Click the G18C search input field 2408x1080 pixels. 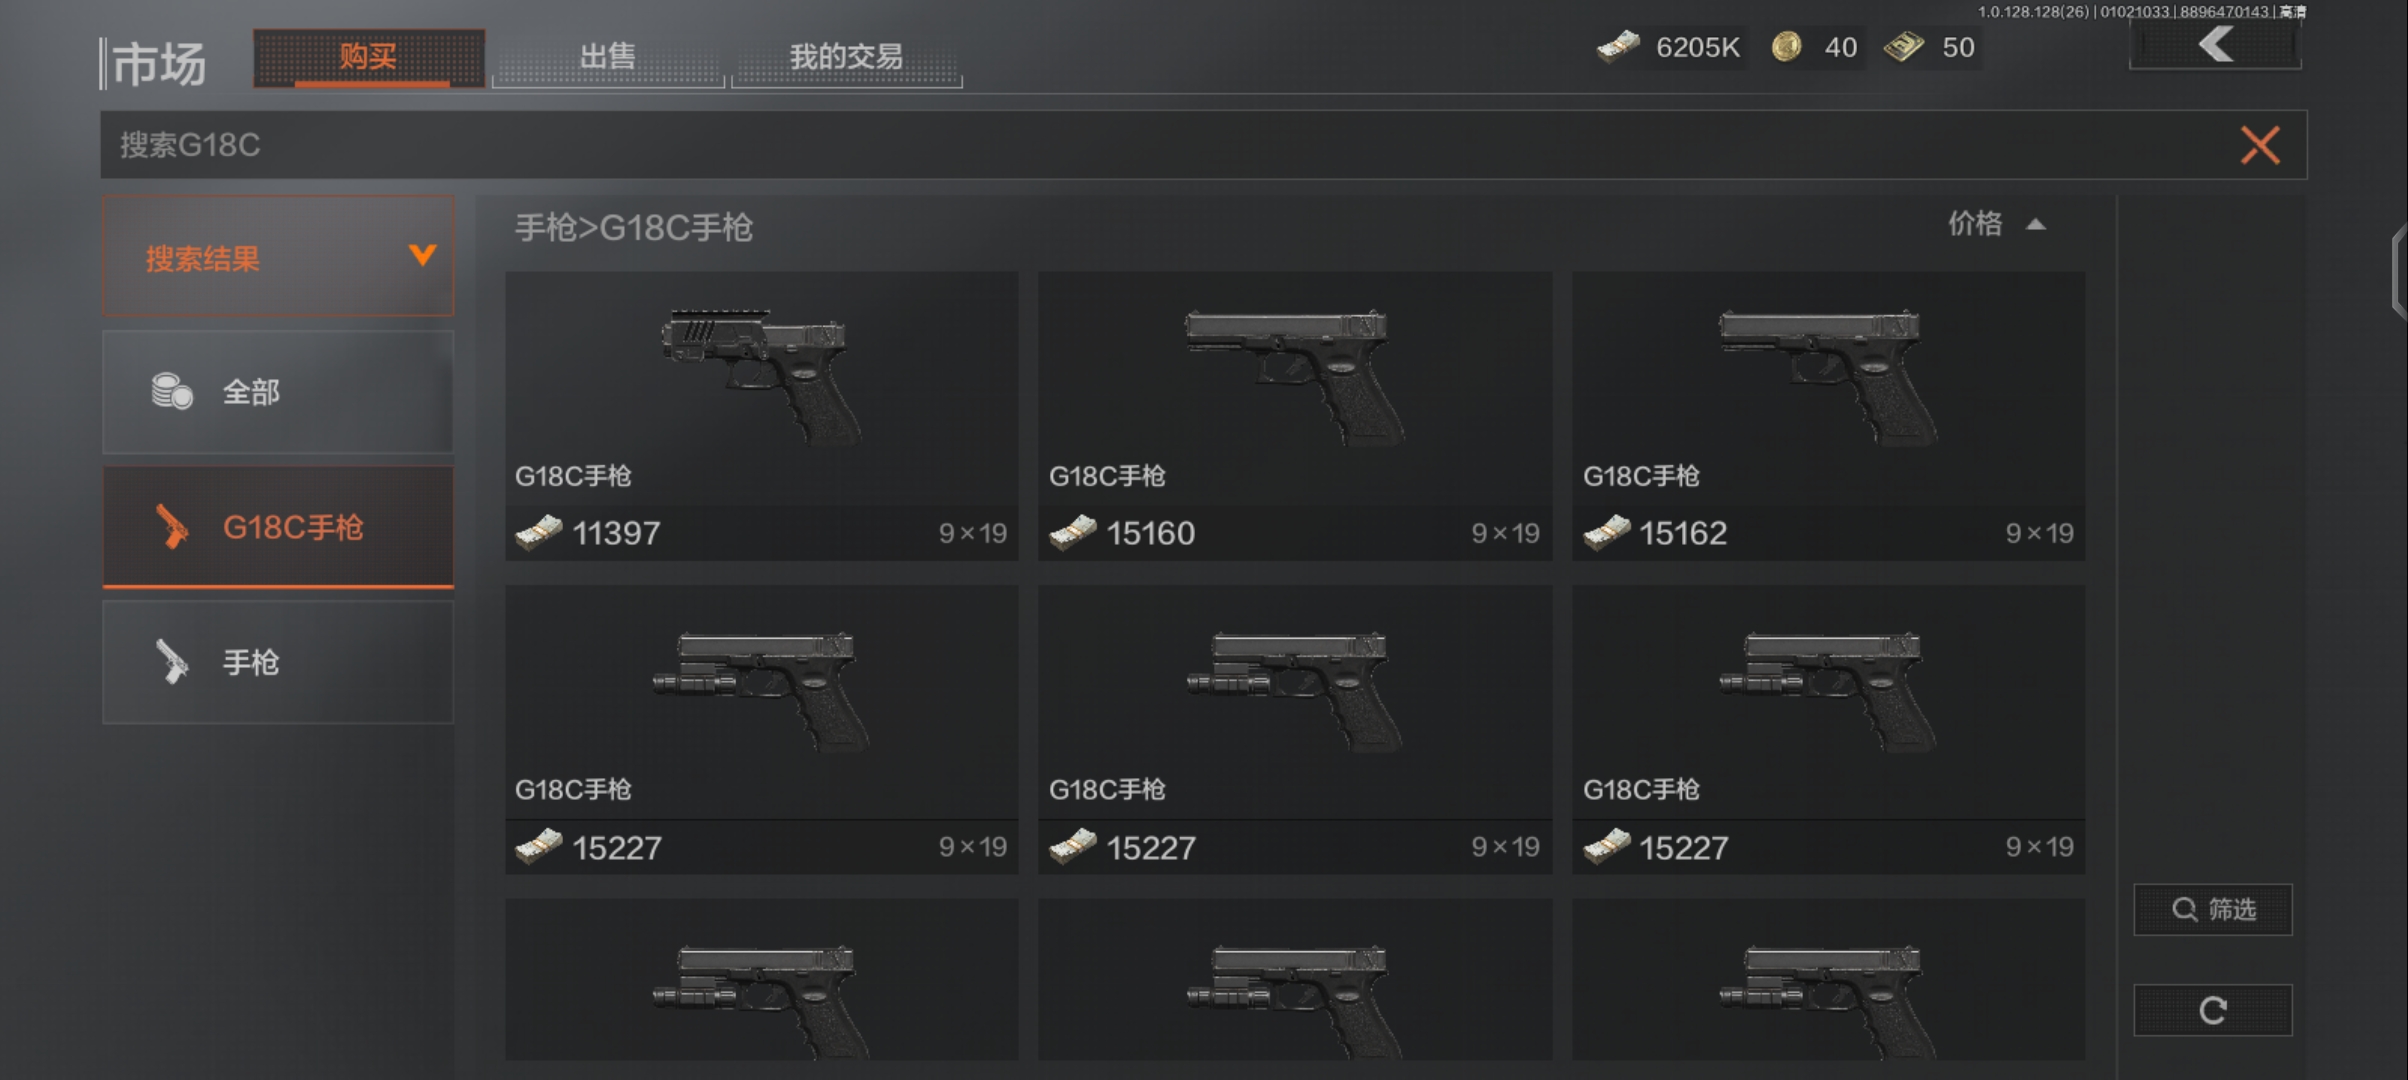pyautogui.click(x=1160, y=145)
